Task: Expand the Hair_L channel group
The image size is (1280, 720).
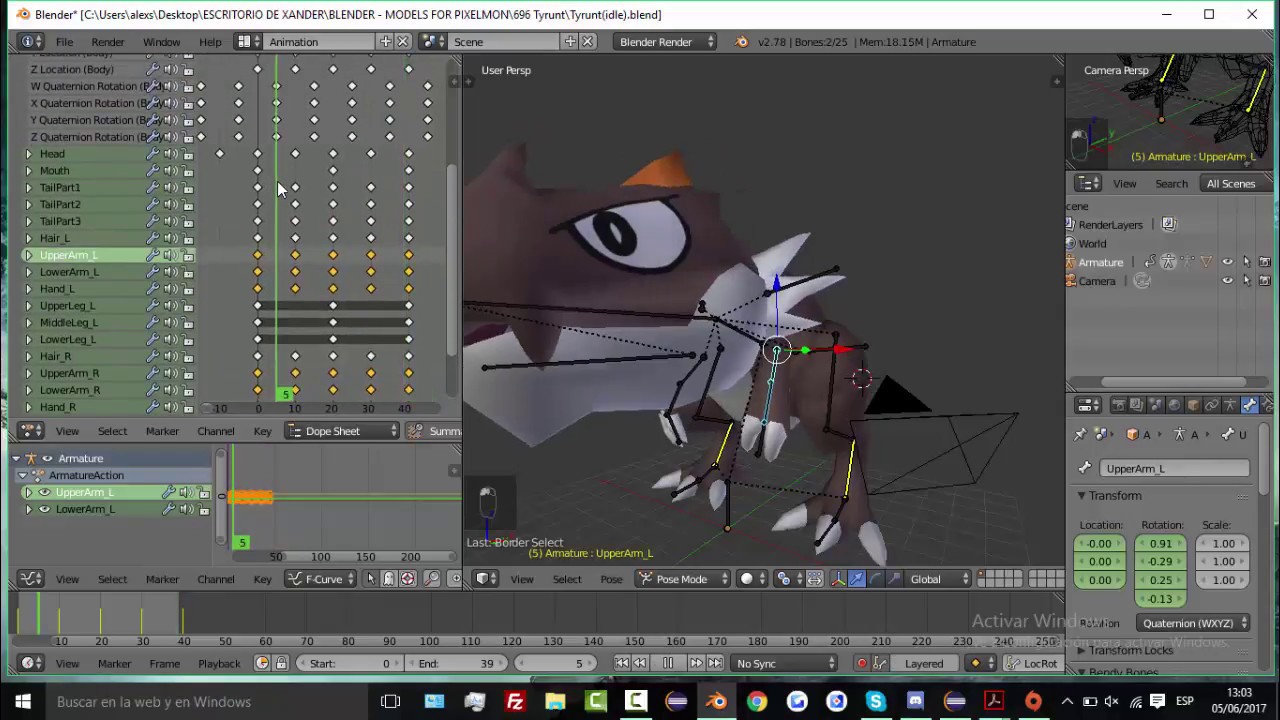Action: tap(28, 238)
